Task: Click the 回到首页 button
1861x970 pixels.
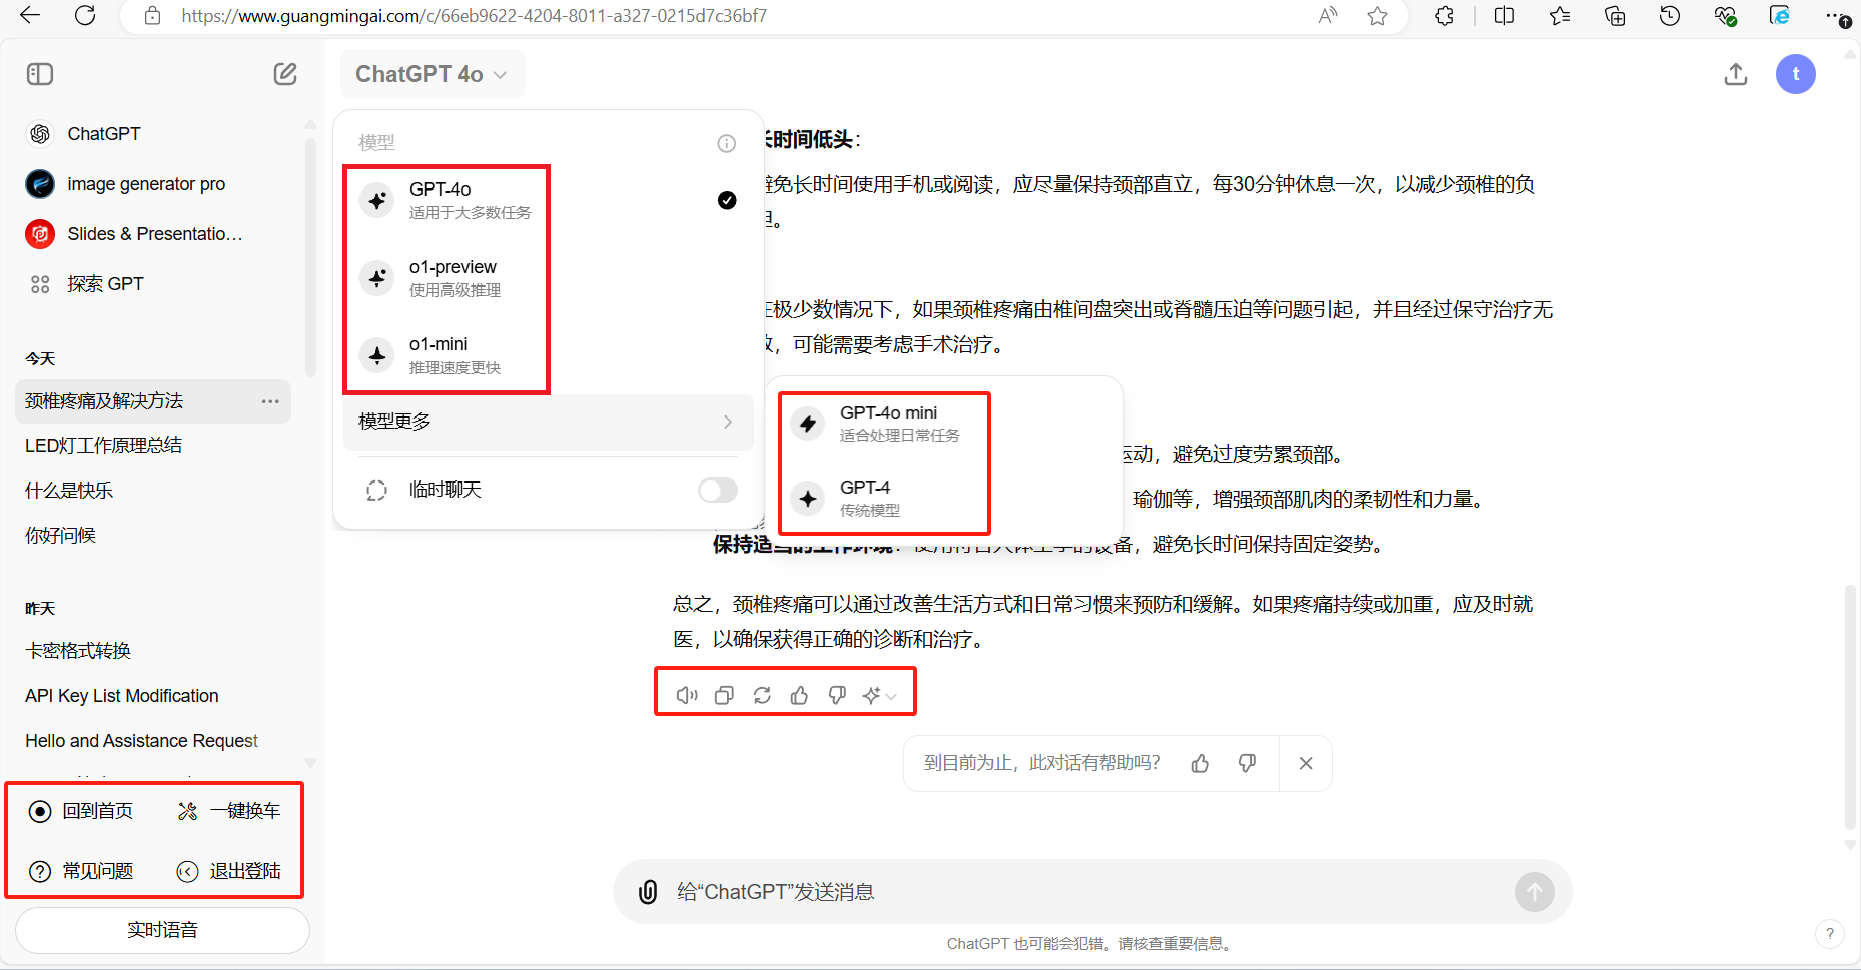Action: click(x=81, y=811)
